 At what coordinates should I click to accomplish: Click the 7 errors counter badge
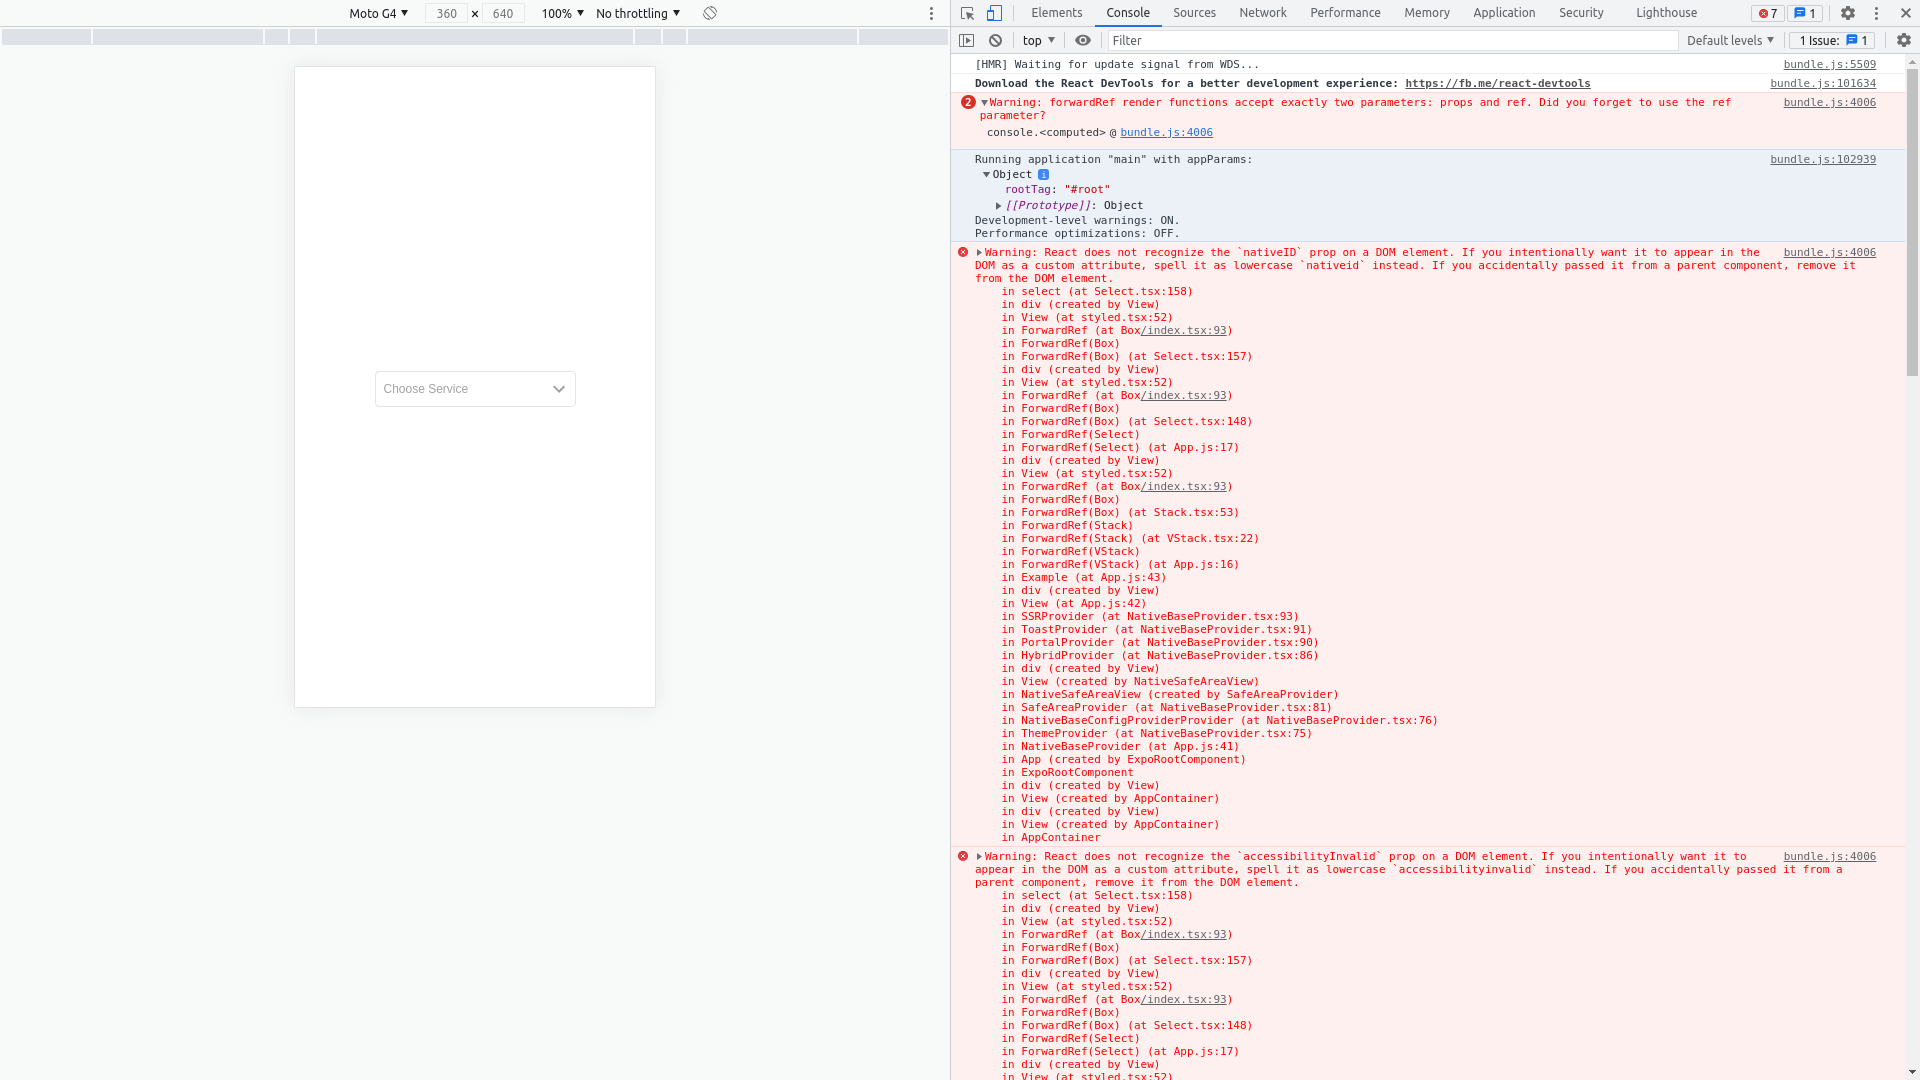coord(1766,13)
